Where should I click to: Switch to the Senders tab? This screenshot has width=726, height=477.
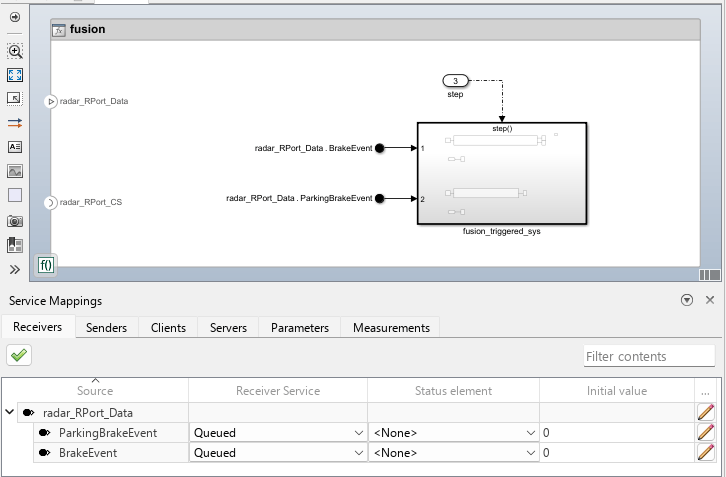tap(106, 327)
